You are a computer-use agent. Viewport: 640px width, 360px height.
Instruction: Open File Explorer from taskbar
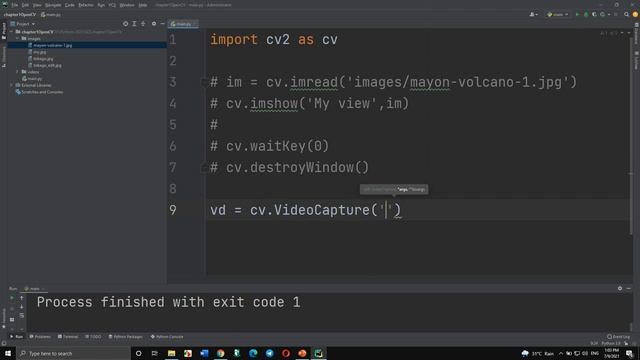(171, 353)
